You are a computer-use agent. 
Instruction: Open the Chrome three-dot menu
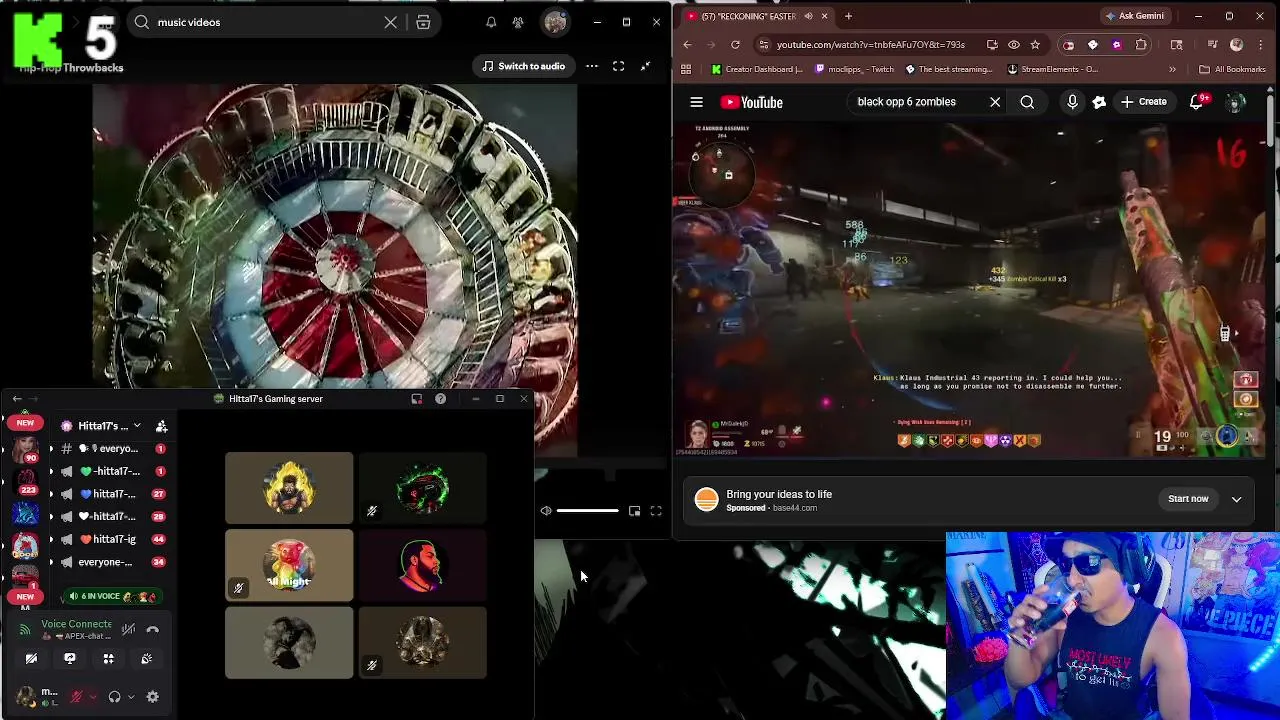tap(1261, 45)
